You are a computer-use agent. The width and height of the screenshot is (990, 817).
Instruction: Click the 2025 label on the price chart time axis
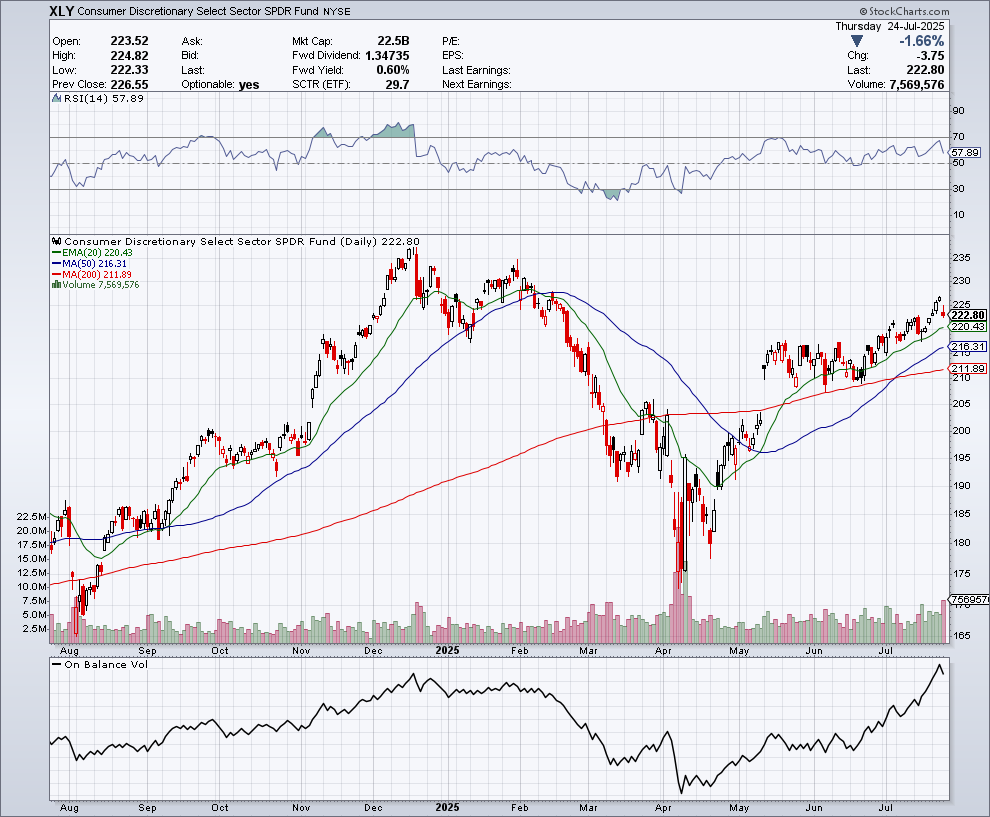(448, 650)
